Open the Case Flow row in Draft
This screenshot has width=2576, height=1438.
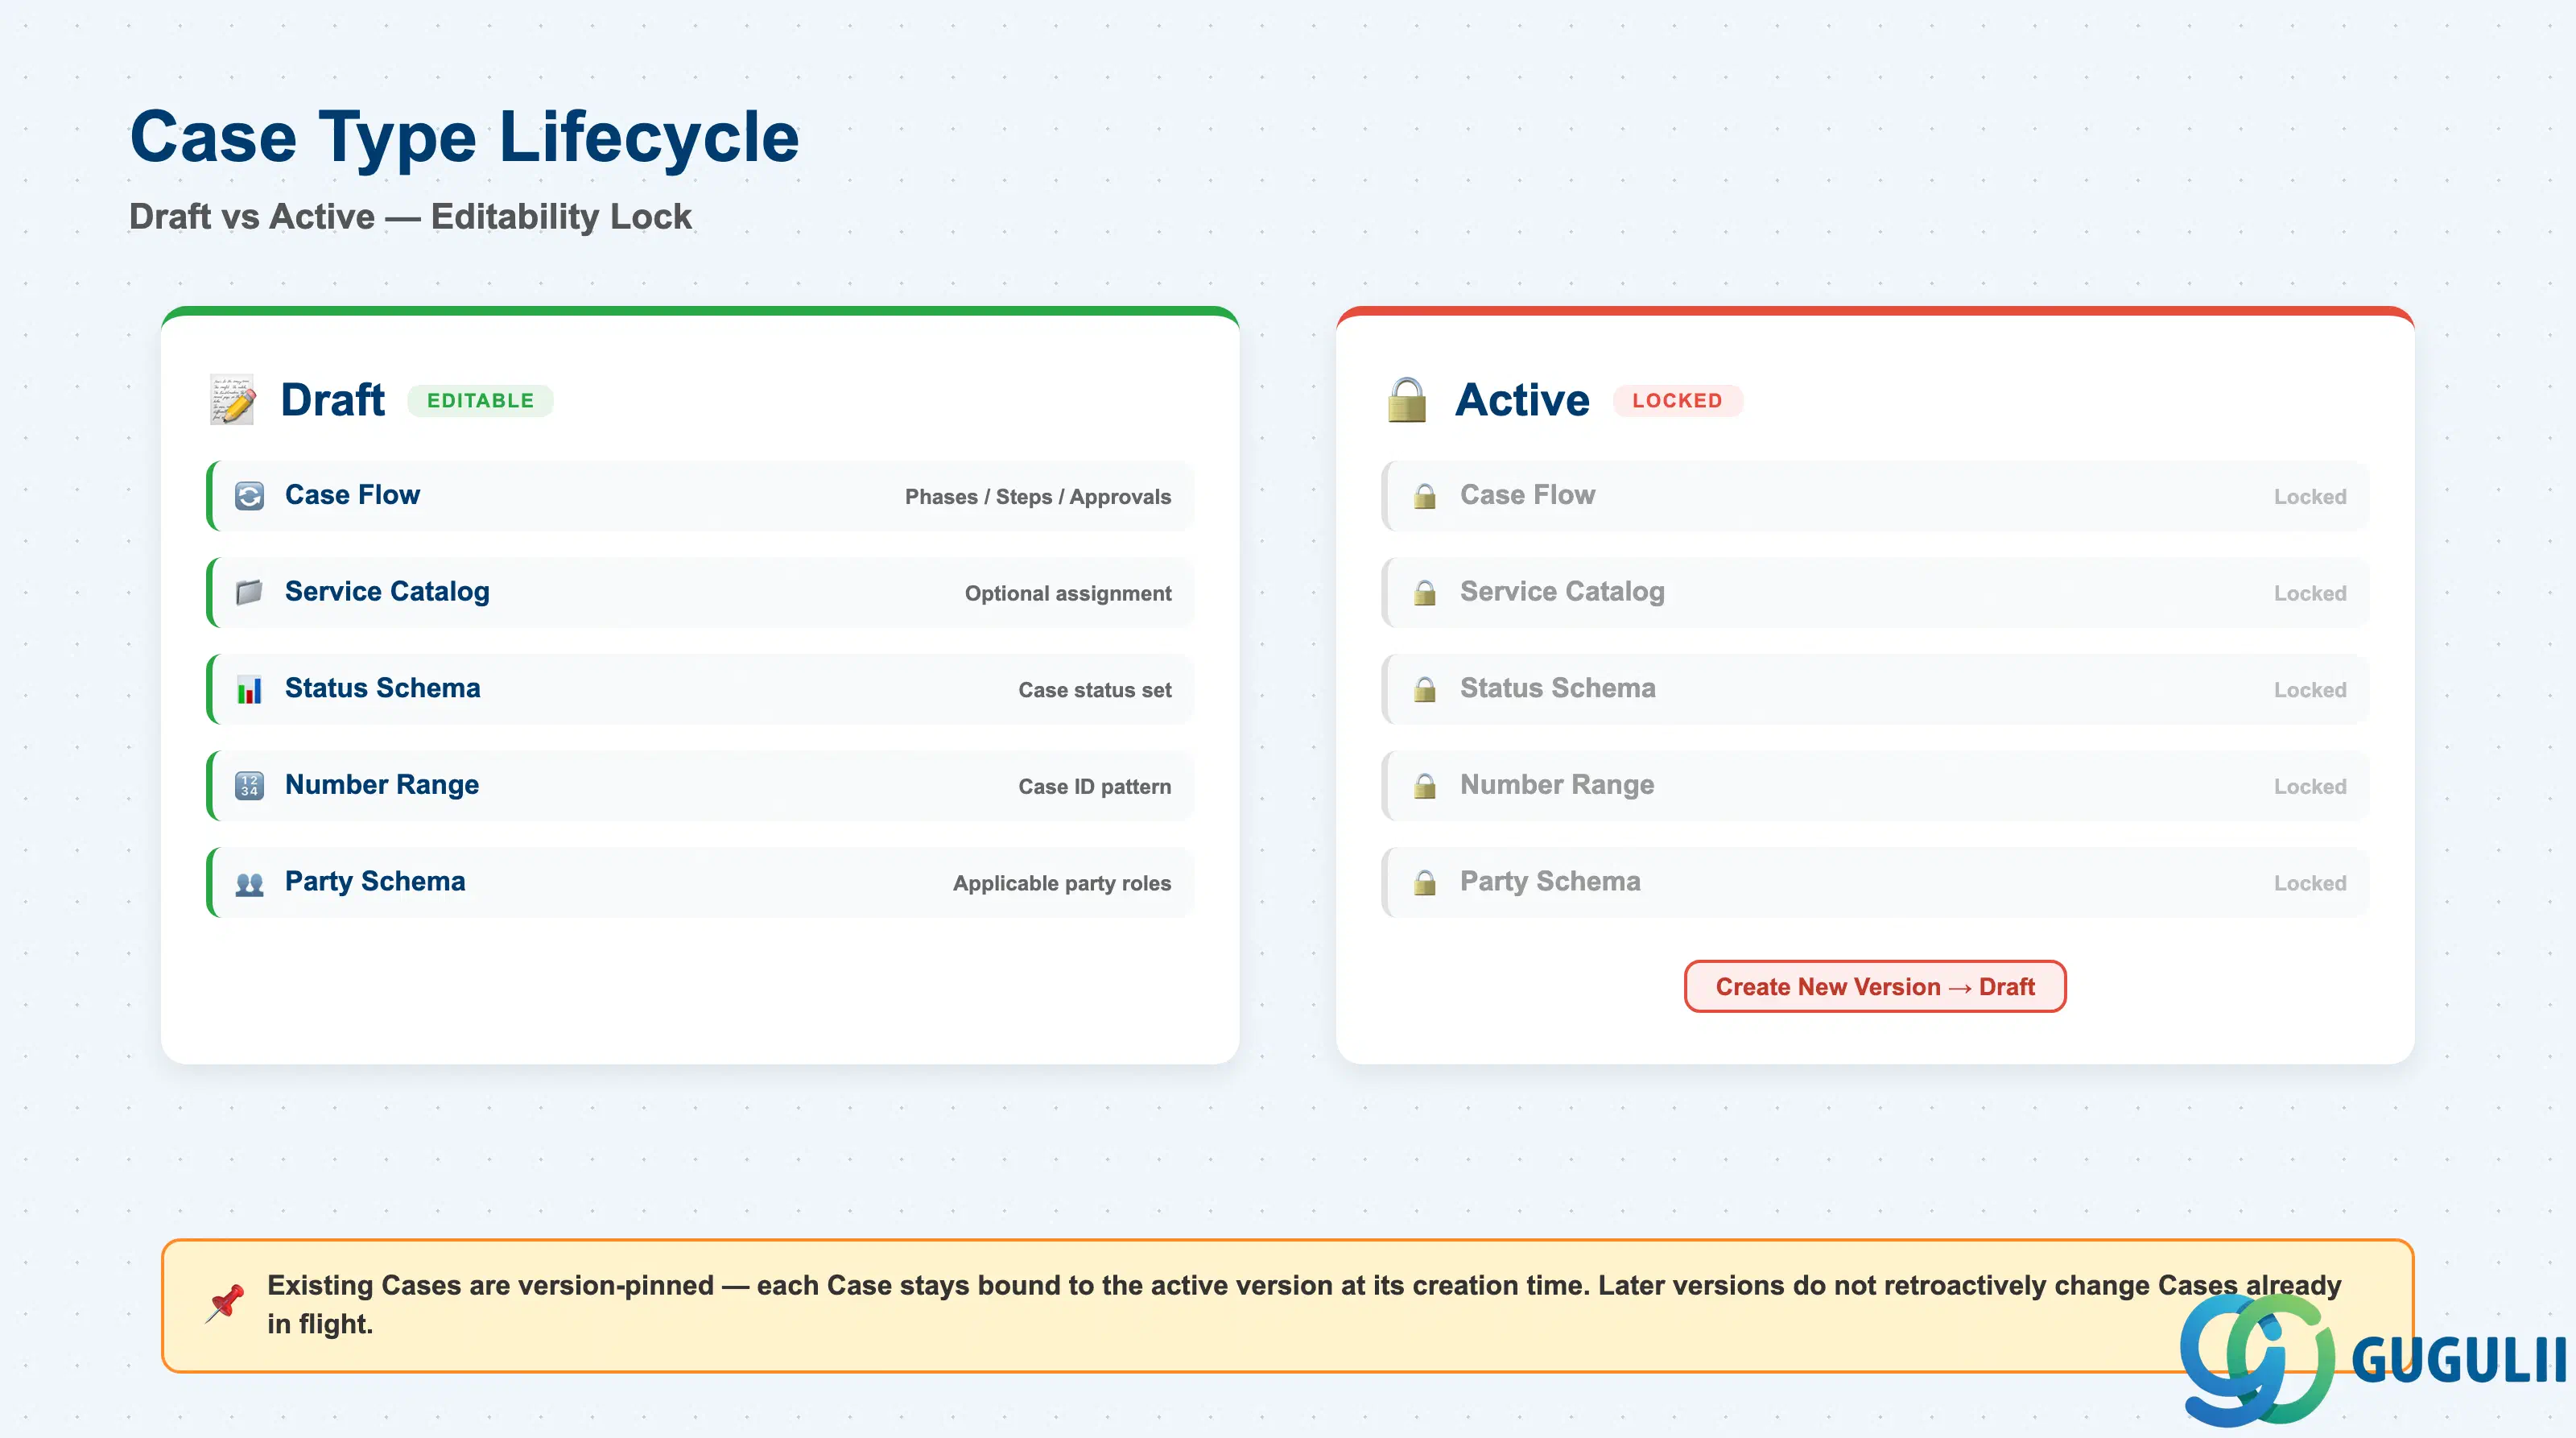[700, 496]
